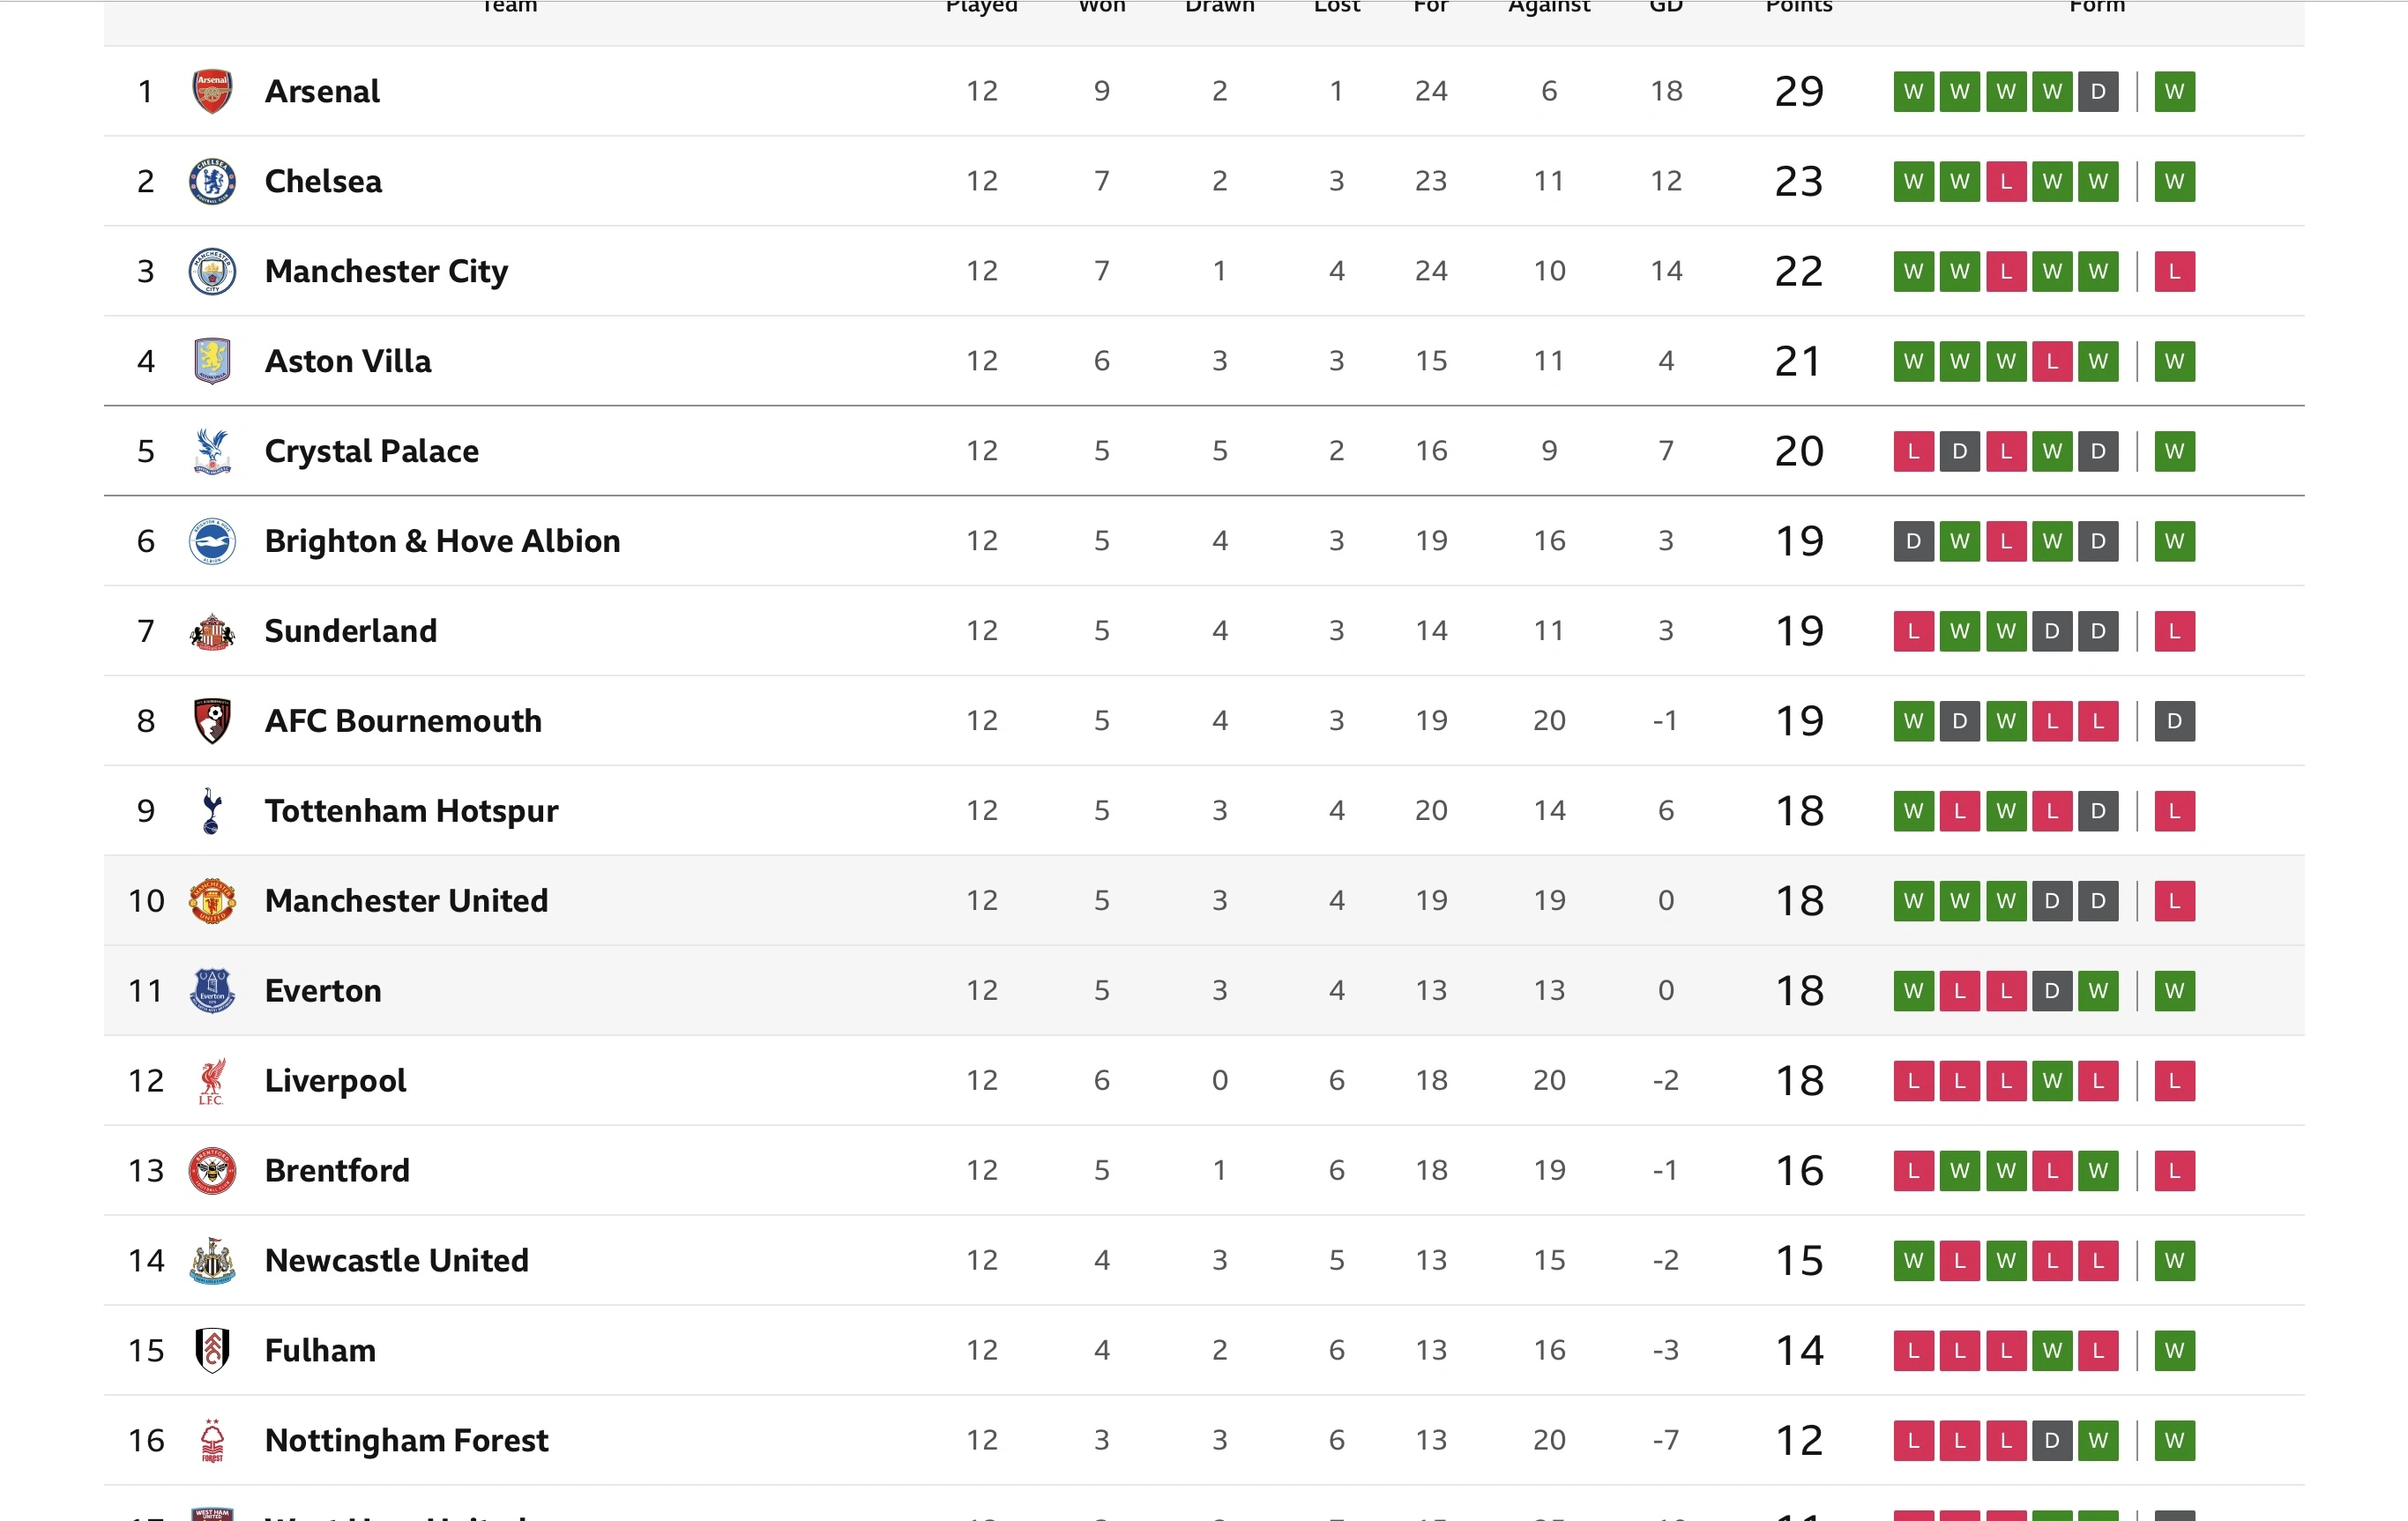Select the Manchester United team name
Viewport: 2408px width, 1521px height.
coord(406,901)
